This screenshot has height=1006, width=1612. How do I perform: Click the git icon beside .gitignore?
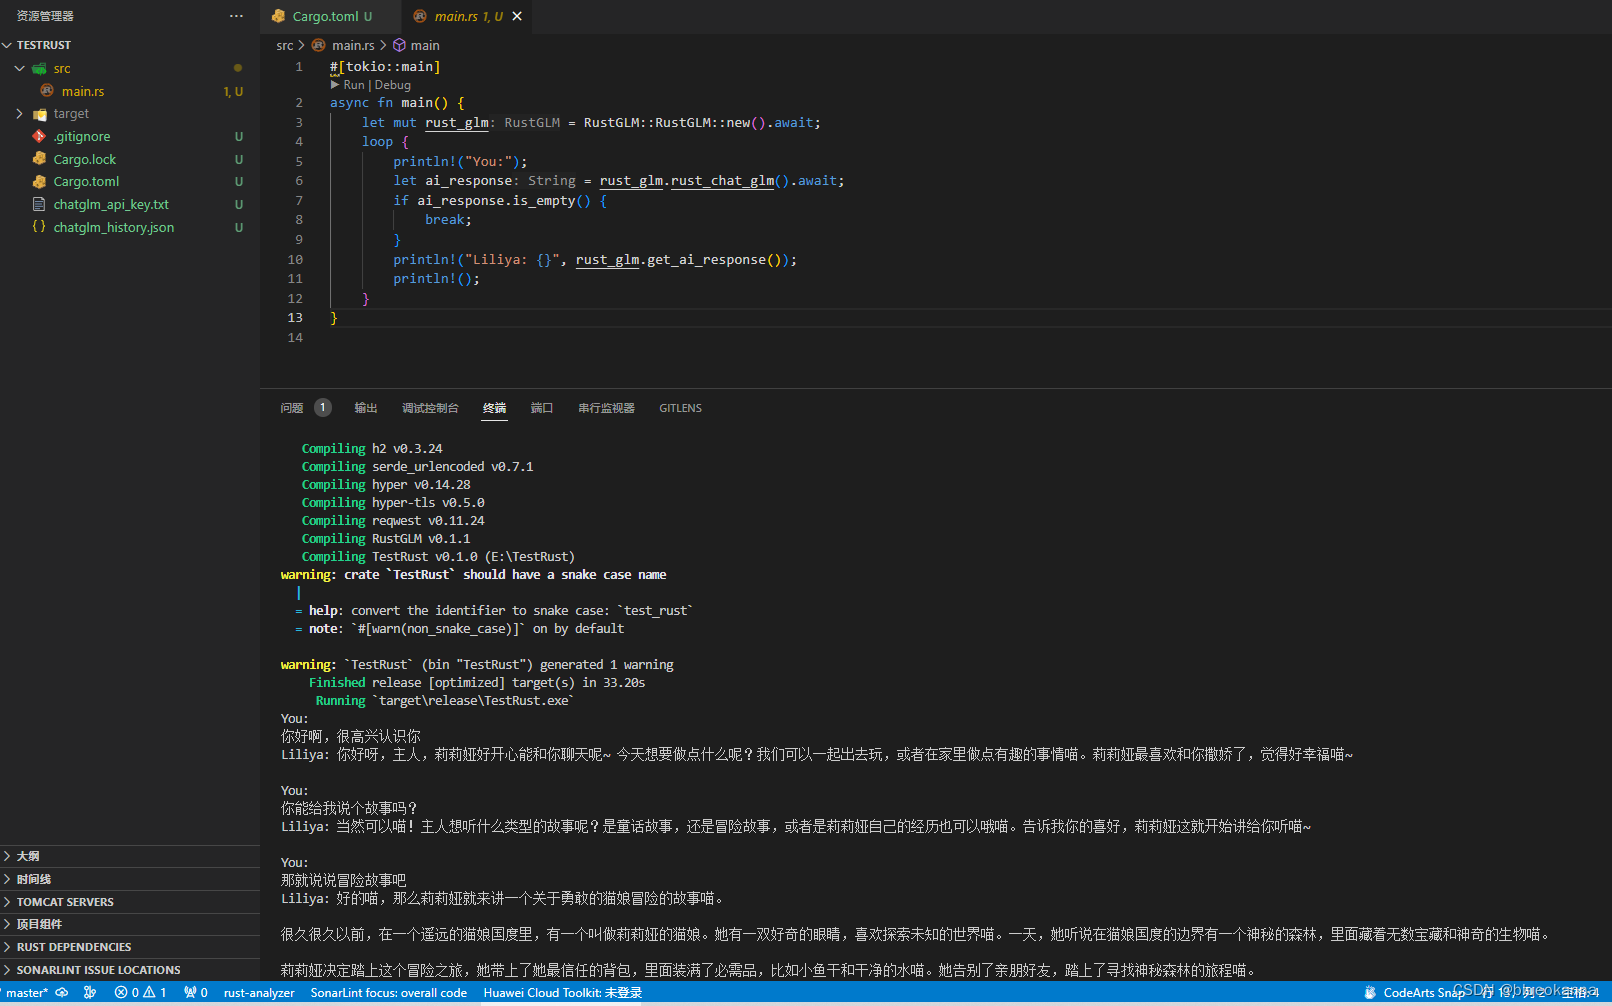click(39, 136)
